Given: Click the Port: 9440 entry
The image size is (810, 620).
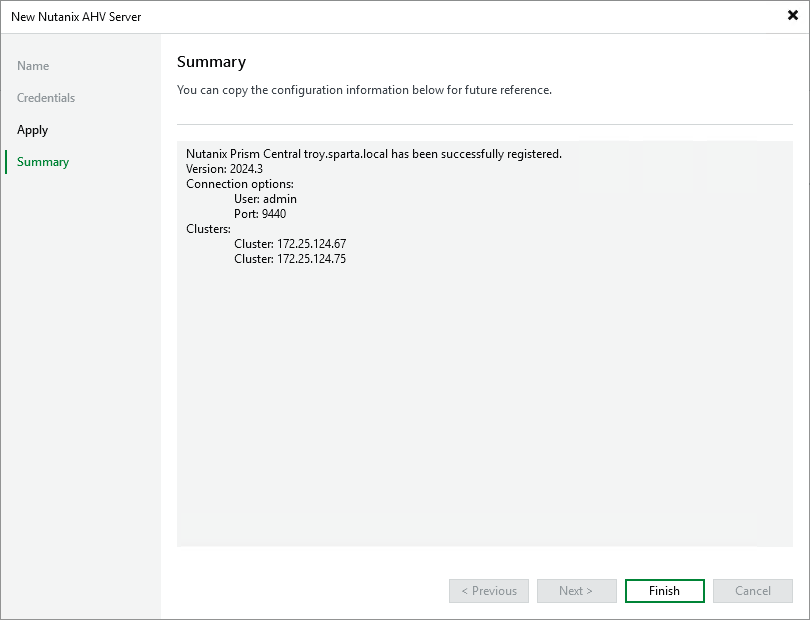Looking at the screenshot, I should [260, 213].
